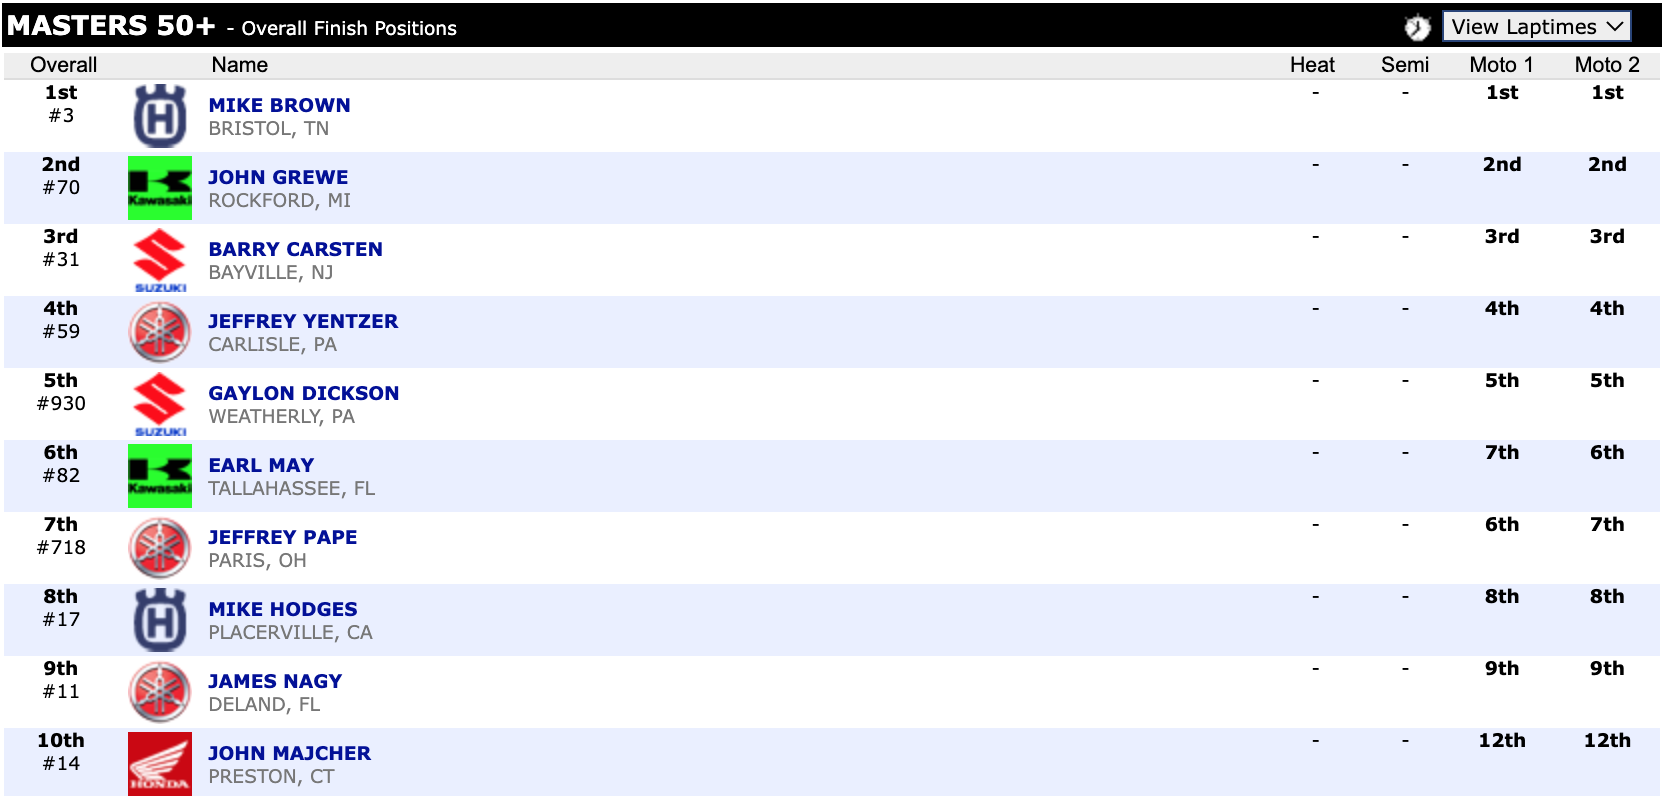This screenshot has width=1664, height=796.
Task: Click the Overall column header
Action: pyautogui.click(x=63, y=65)
